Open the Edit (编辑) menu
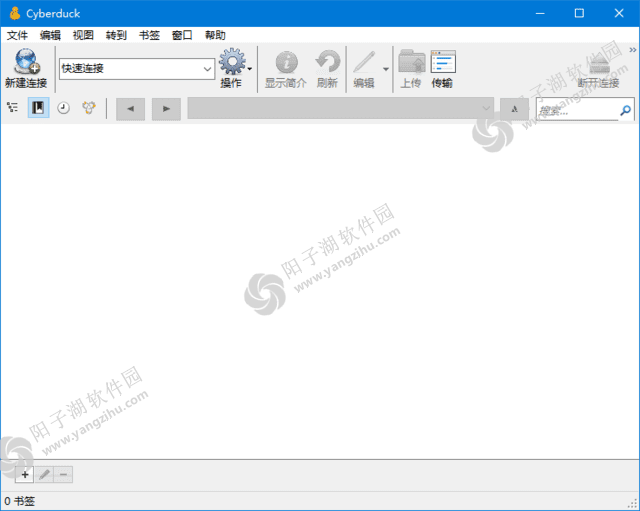640x511 pixels. coord(50,36)
